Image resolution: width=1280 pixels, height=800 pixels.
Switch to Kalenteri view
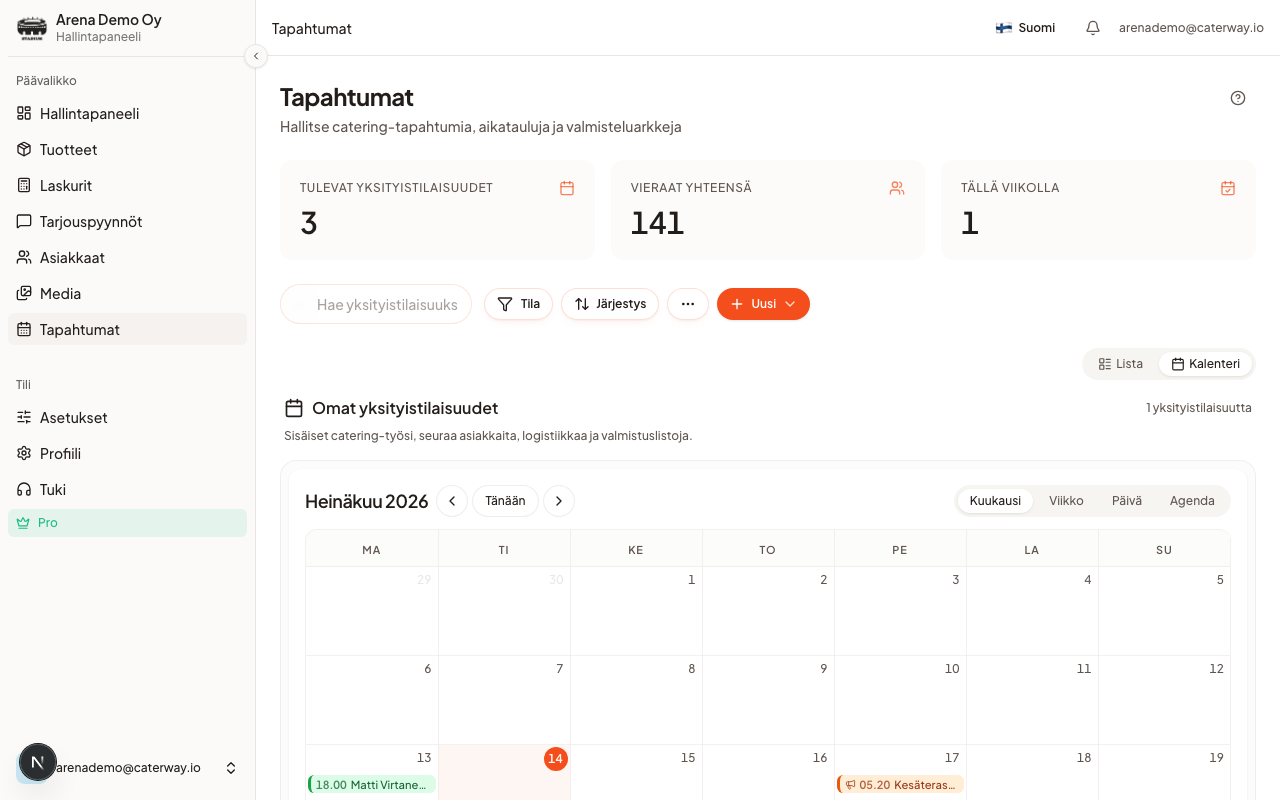[x=1205, y=364]
